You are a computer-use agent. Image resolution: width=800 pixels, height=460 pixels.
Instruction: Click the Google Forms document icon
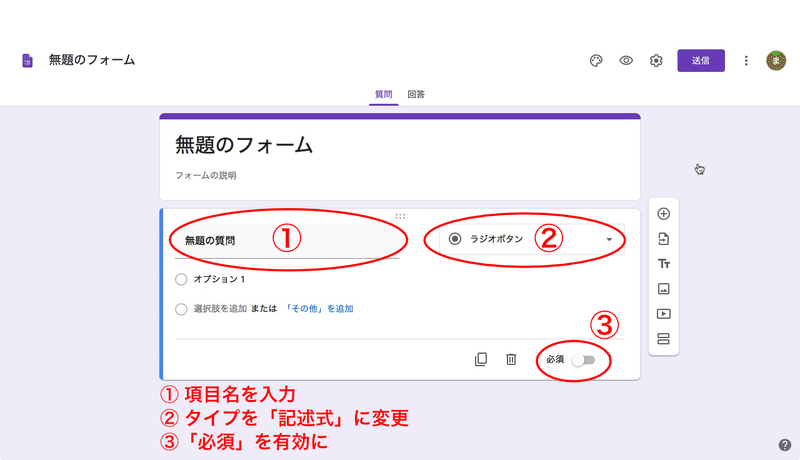tap(28, 61)
